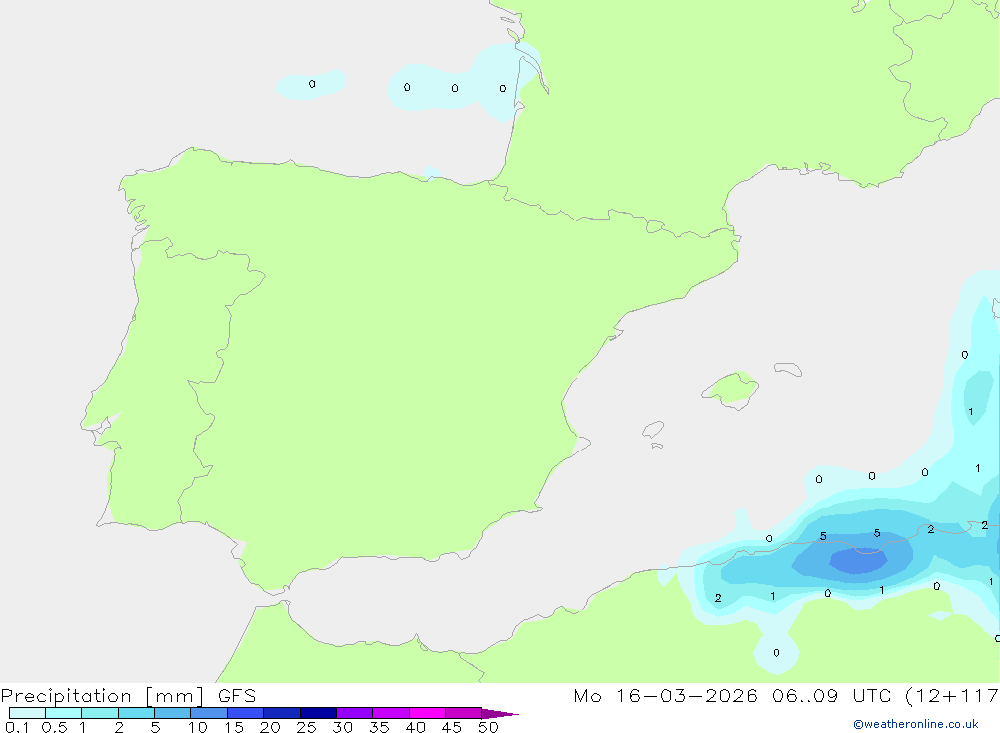This screenshot has width=1000, height=733.
Task: Click the '(12+117' forecast offset text
Action: [x=952, y=695]
